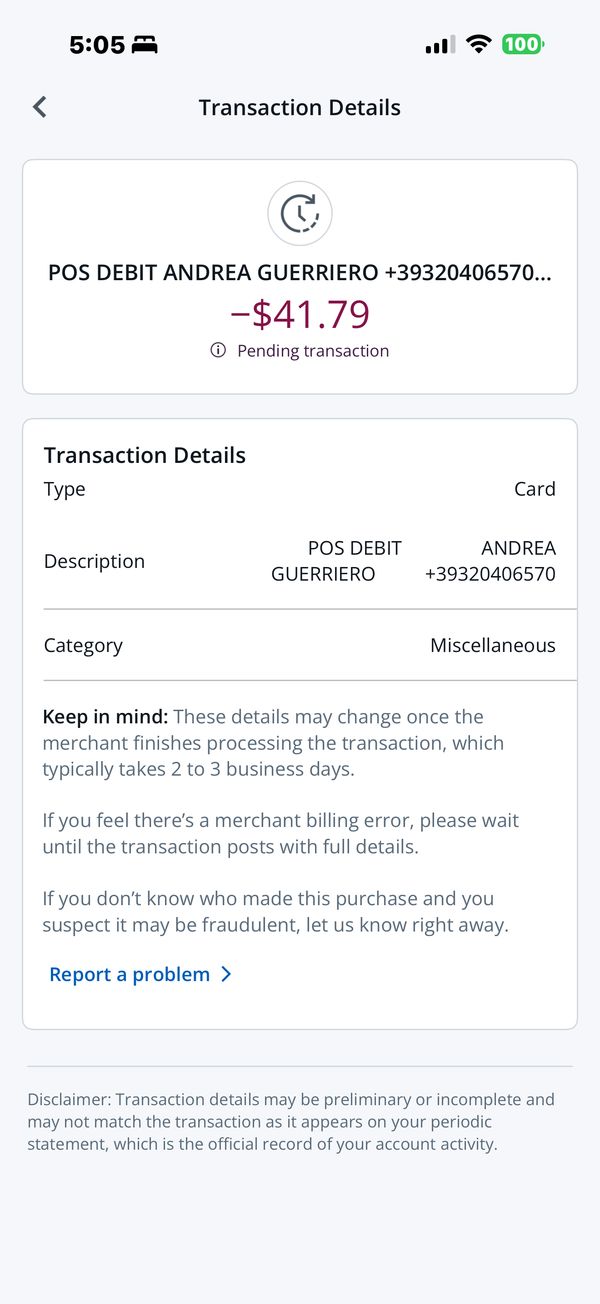Tap the Wi-Fi status icon
Screen dimensions: 600x1304
(479, 45)
